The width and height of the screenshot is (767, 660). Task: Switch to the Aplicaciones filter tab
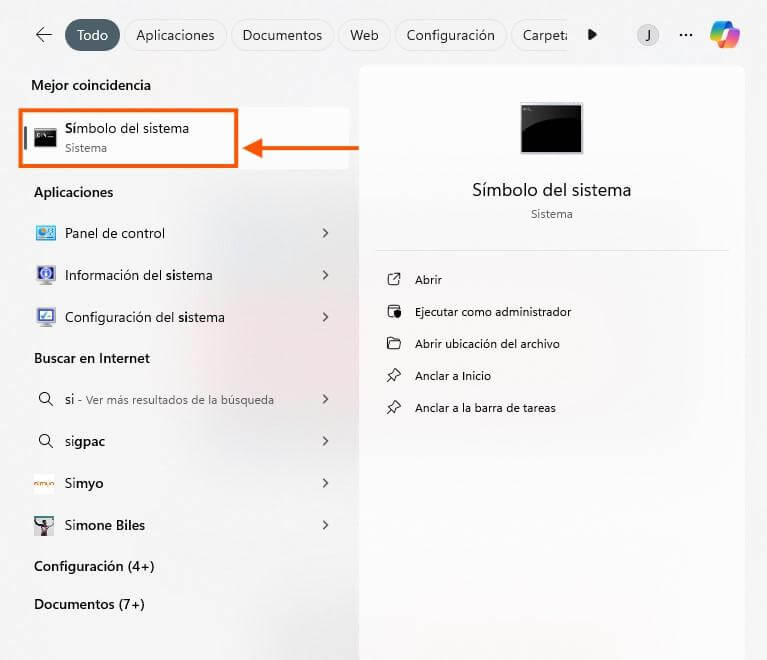coord(175,35)
